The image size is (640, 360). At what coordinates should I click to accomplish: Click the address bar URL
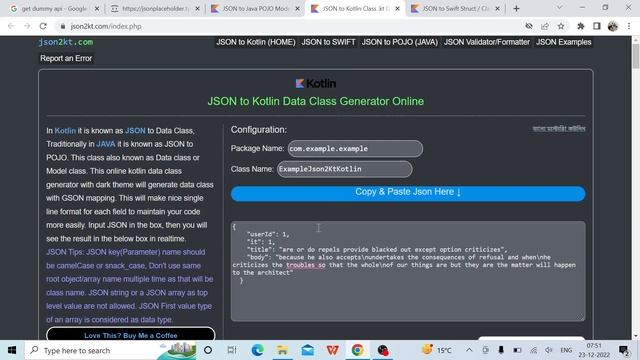(x=106, y=26)
